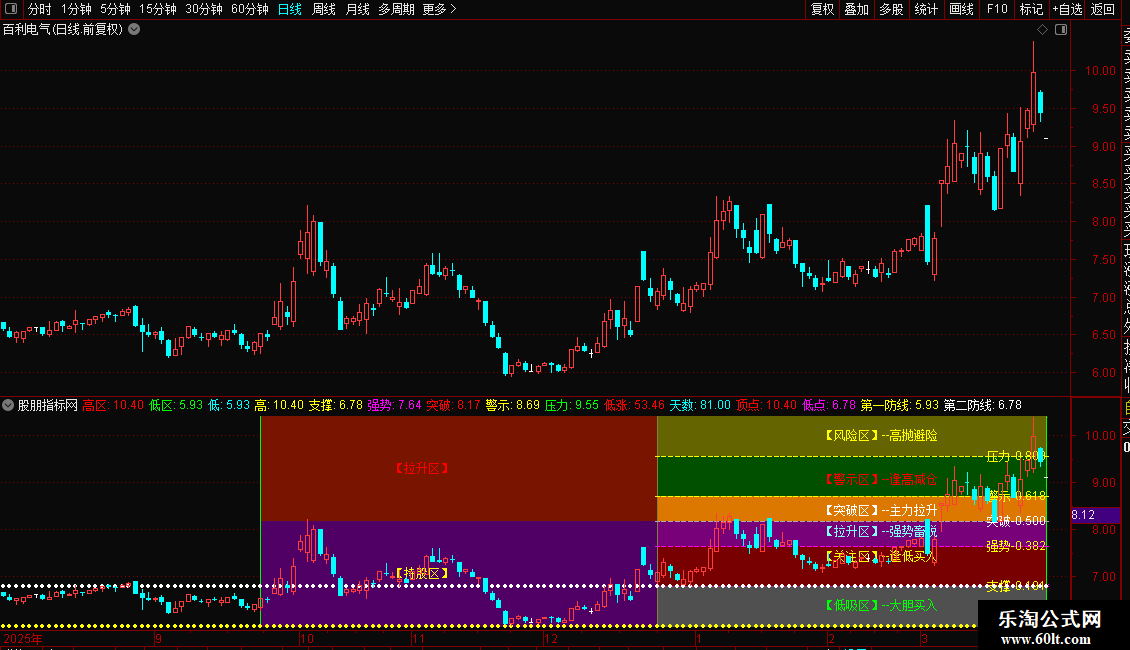This screenshot has height=650, width=1130.
Task: Click the 标记 mark button
Action: [x=1031, y=9]
